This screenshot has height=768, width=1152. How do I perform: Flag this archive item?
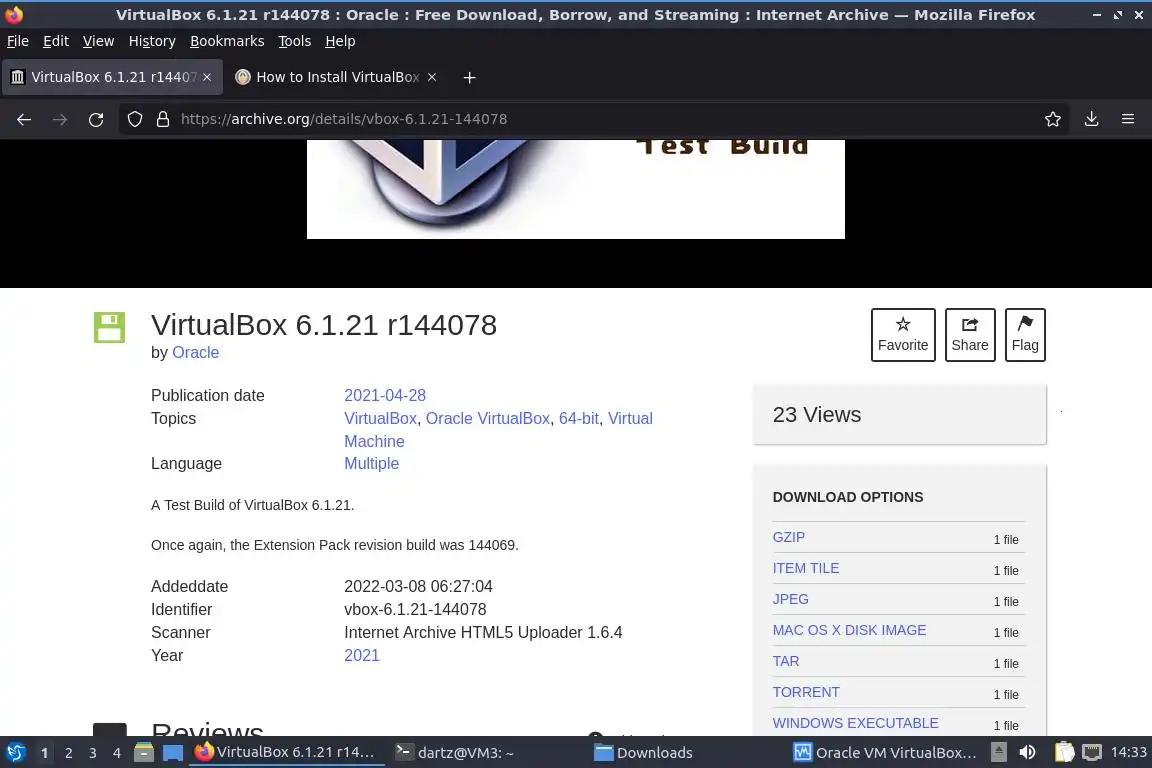[x=1025, y=335]
